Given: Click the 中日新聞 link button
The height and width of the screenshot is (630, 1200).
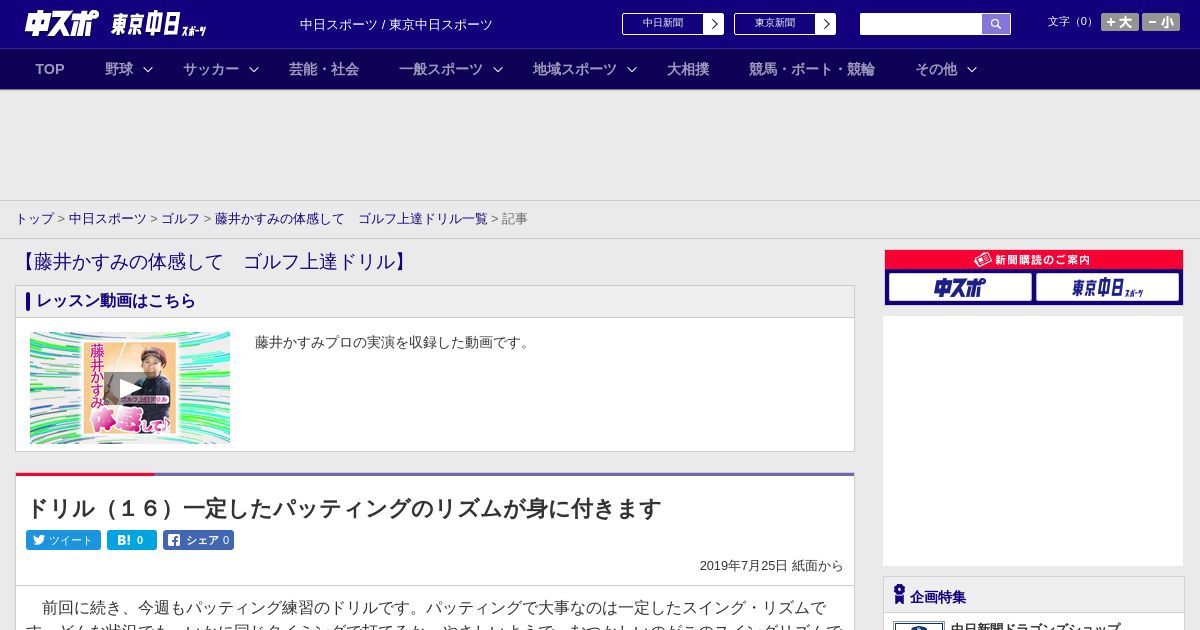Looking at the screenshot, I should (672, 24).
